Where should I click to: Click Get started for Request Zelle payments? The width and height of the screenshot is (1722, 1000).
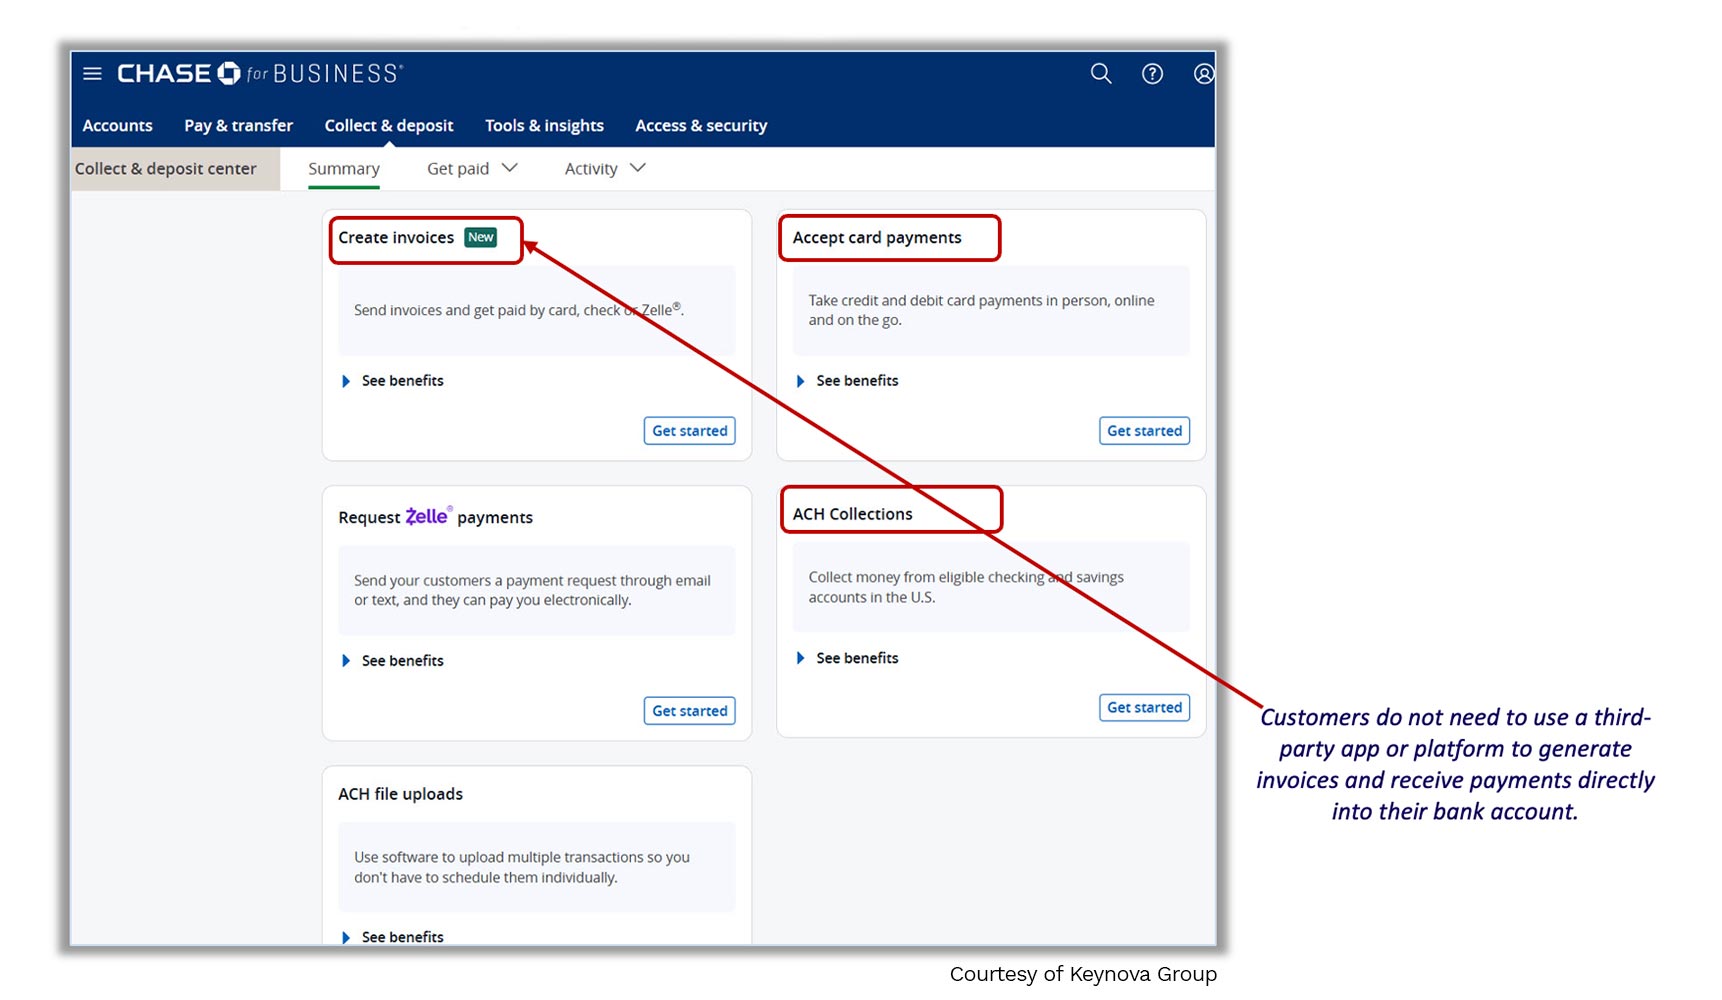pos(690,711)
